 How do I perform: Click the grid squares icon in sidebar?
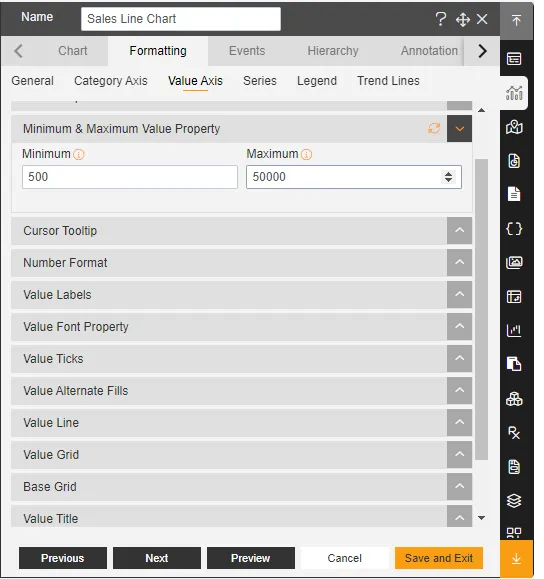coord(514,532)
